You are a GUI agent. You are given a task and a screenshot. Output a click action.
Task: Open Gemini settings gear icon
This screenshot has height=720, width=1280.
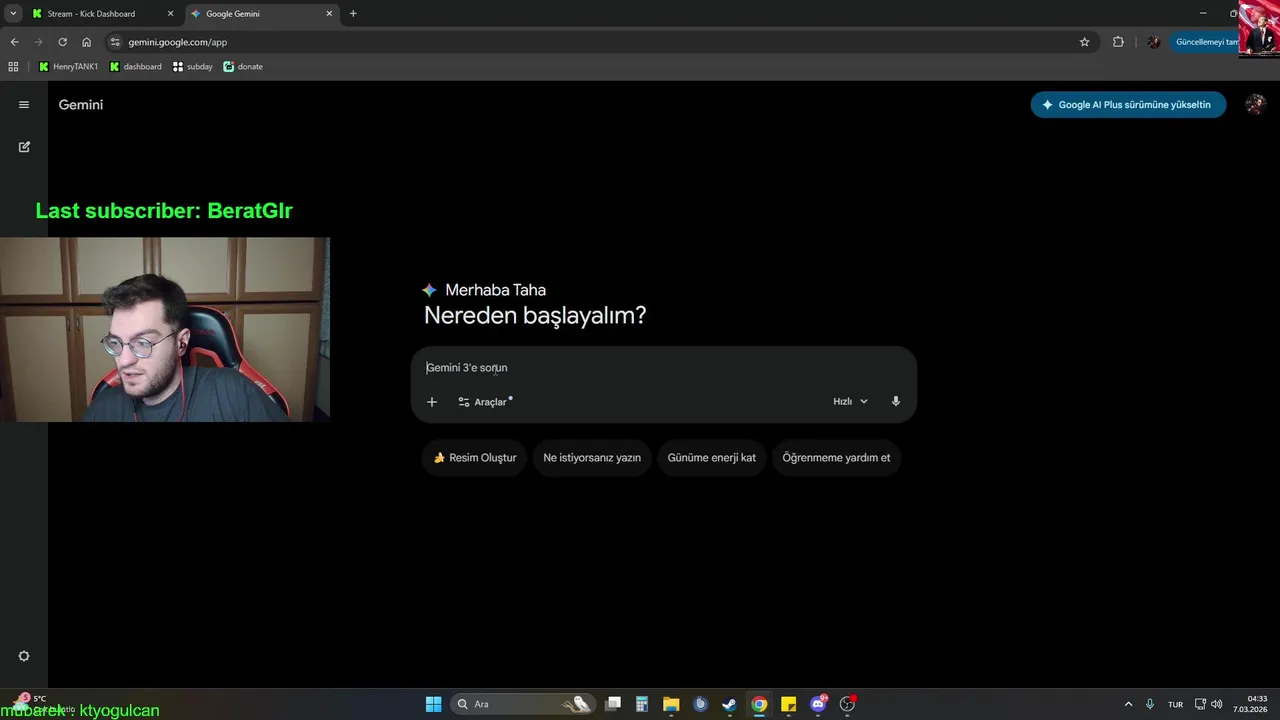pyautogui.click(x=24, y=656)
